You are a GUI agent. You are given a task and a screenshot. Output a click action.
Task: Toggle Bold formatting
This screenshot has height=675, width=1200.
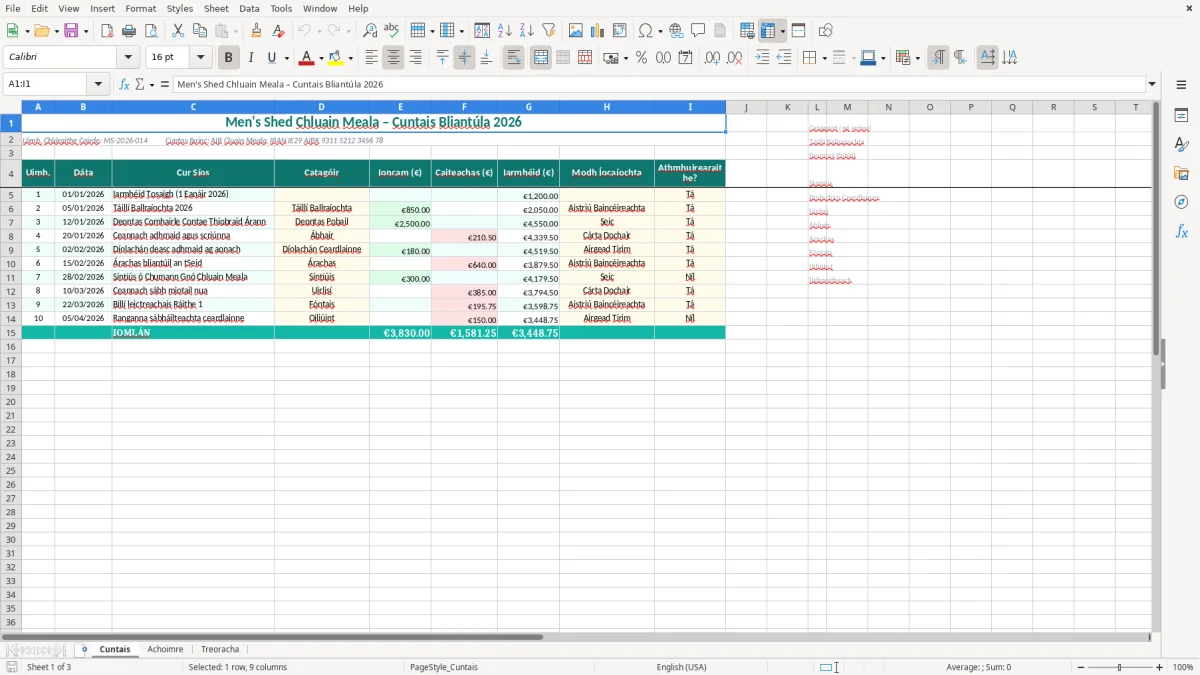[229, 58]
